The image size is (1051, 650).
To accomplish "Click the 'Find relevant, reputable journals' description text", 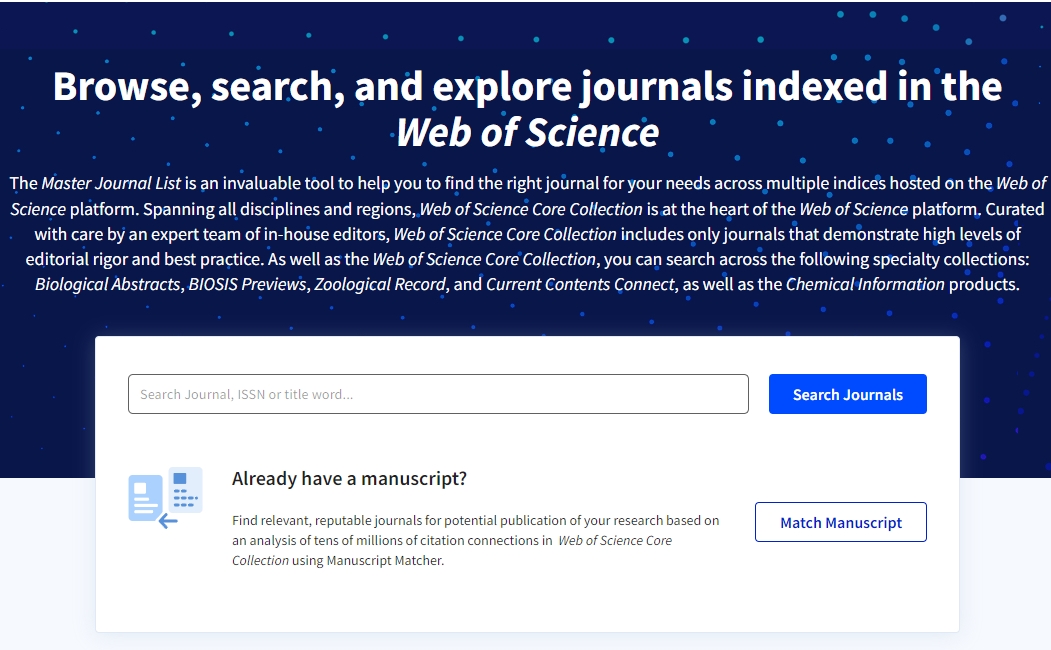I will [475, 540].
